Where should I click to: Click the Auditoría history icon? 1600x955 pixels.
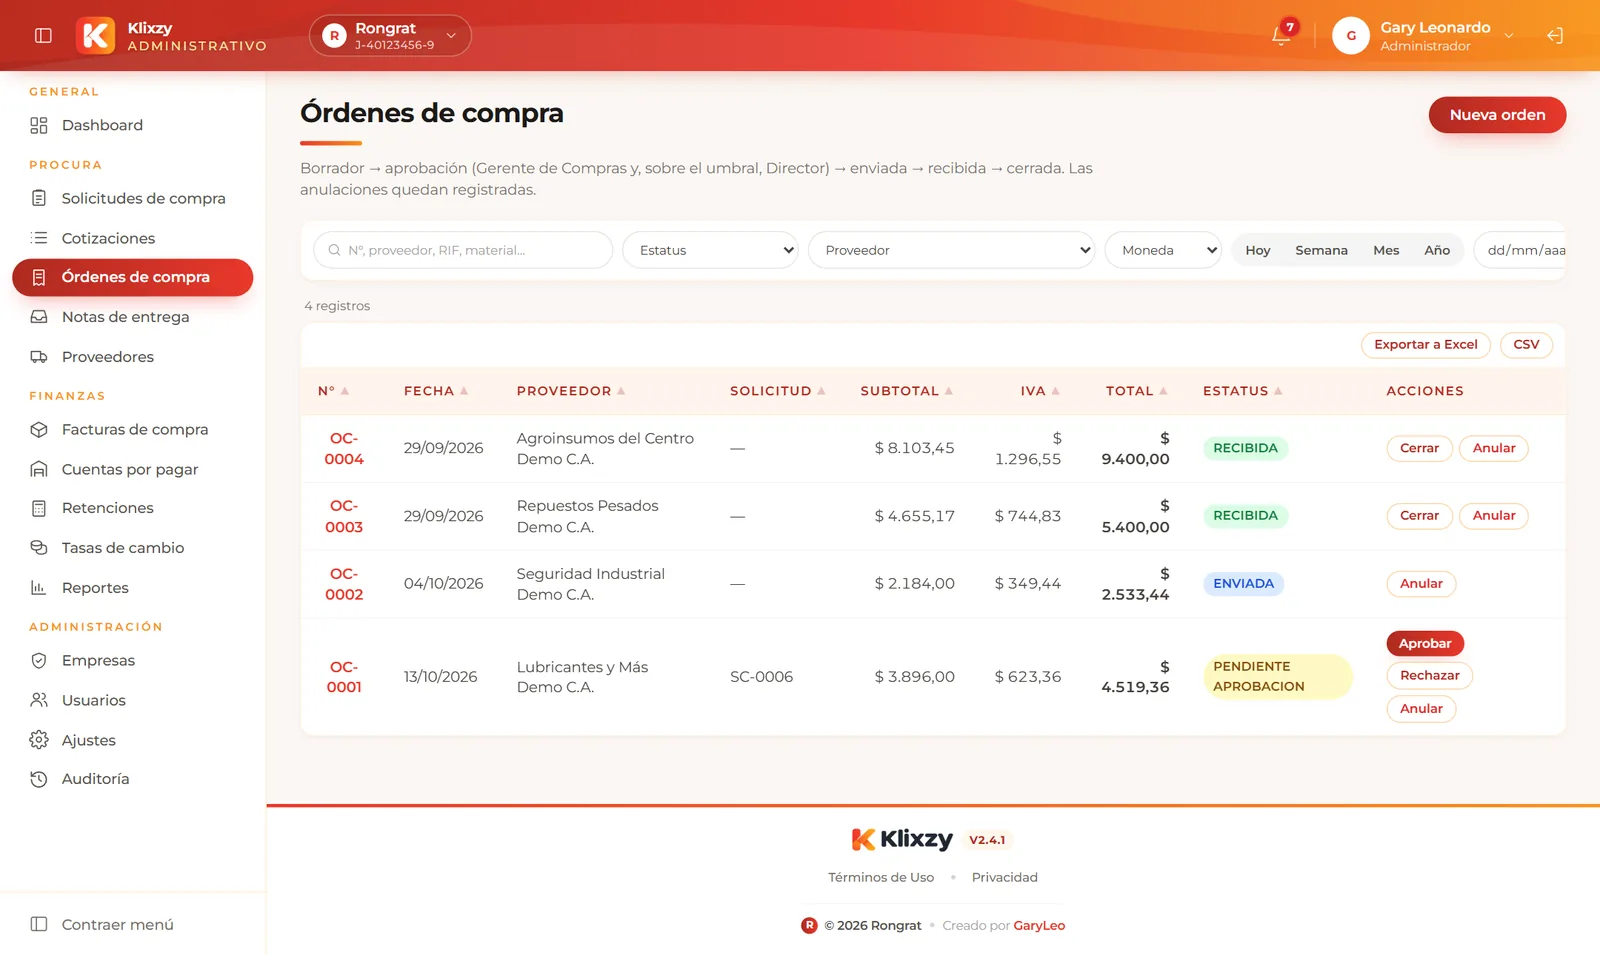(x=39, y=779)
